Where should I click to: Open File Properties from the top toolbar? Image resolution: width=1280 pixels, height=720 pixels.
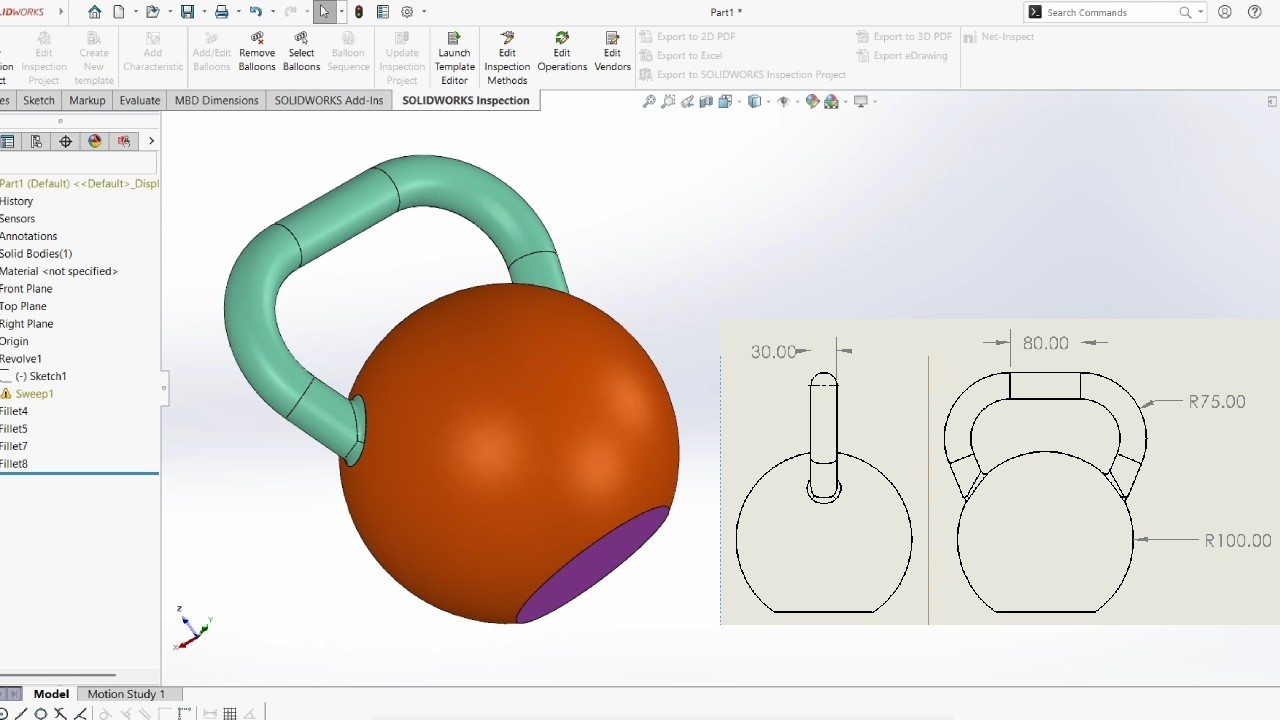point(383,12)
